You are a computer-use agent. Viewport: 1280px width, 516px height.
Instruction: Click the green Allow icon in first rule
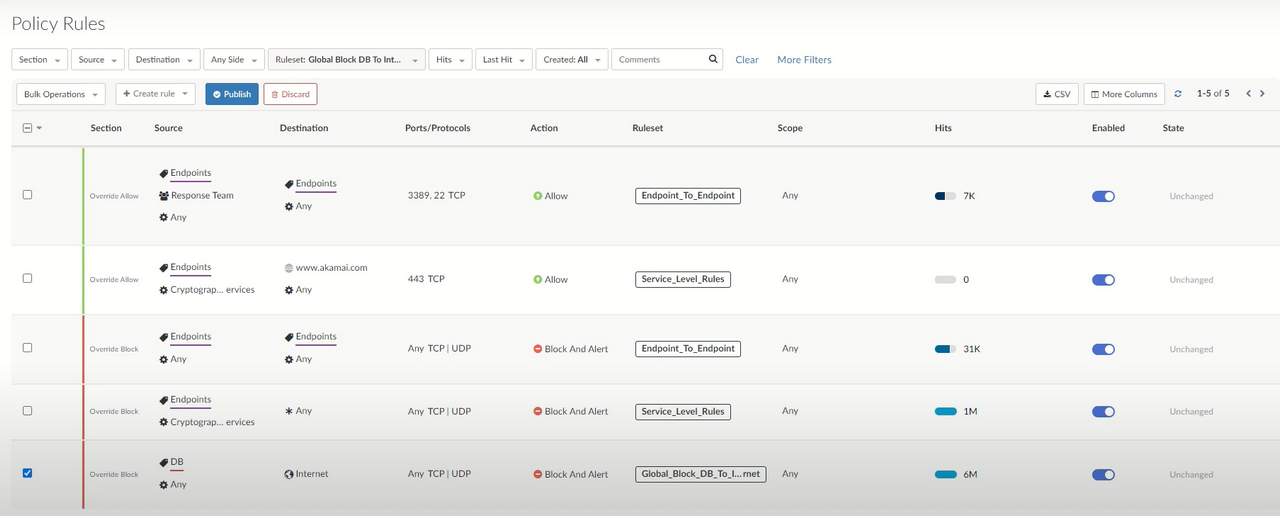click(x=537, y=196)
